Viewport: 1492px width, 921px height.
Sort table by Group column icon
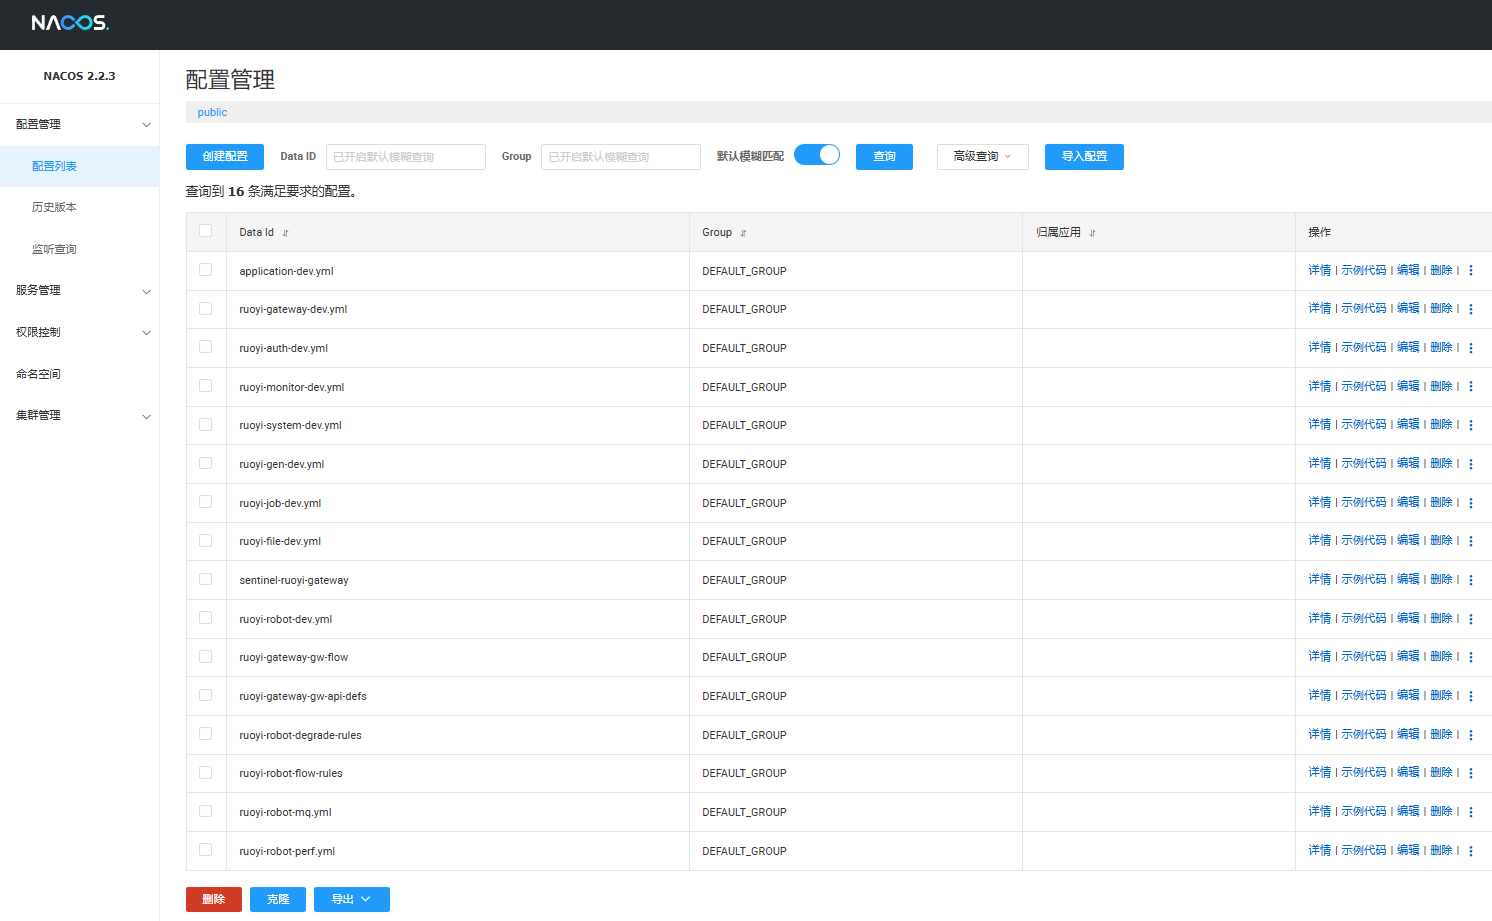click(743, 233)
